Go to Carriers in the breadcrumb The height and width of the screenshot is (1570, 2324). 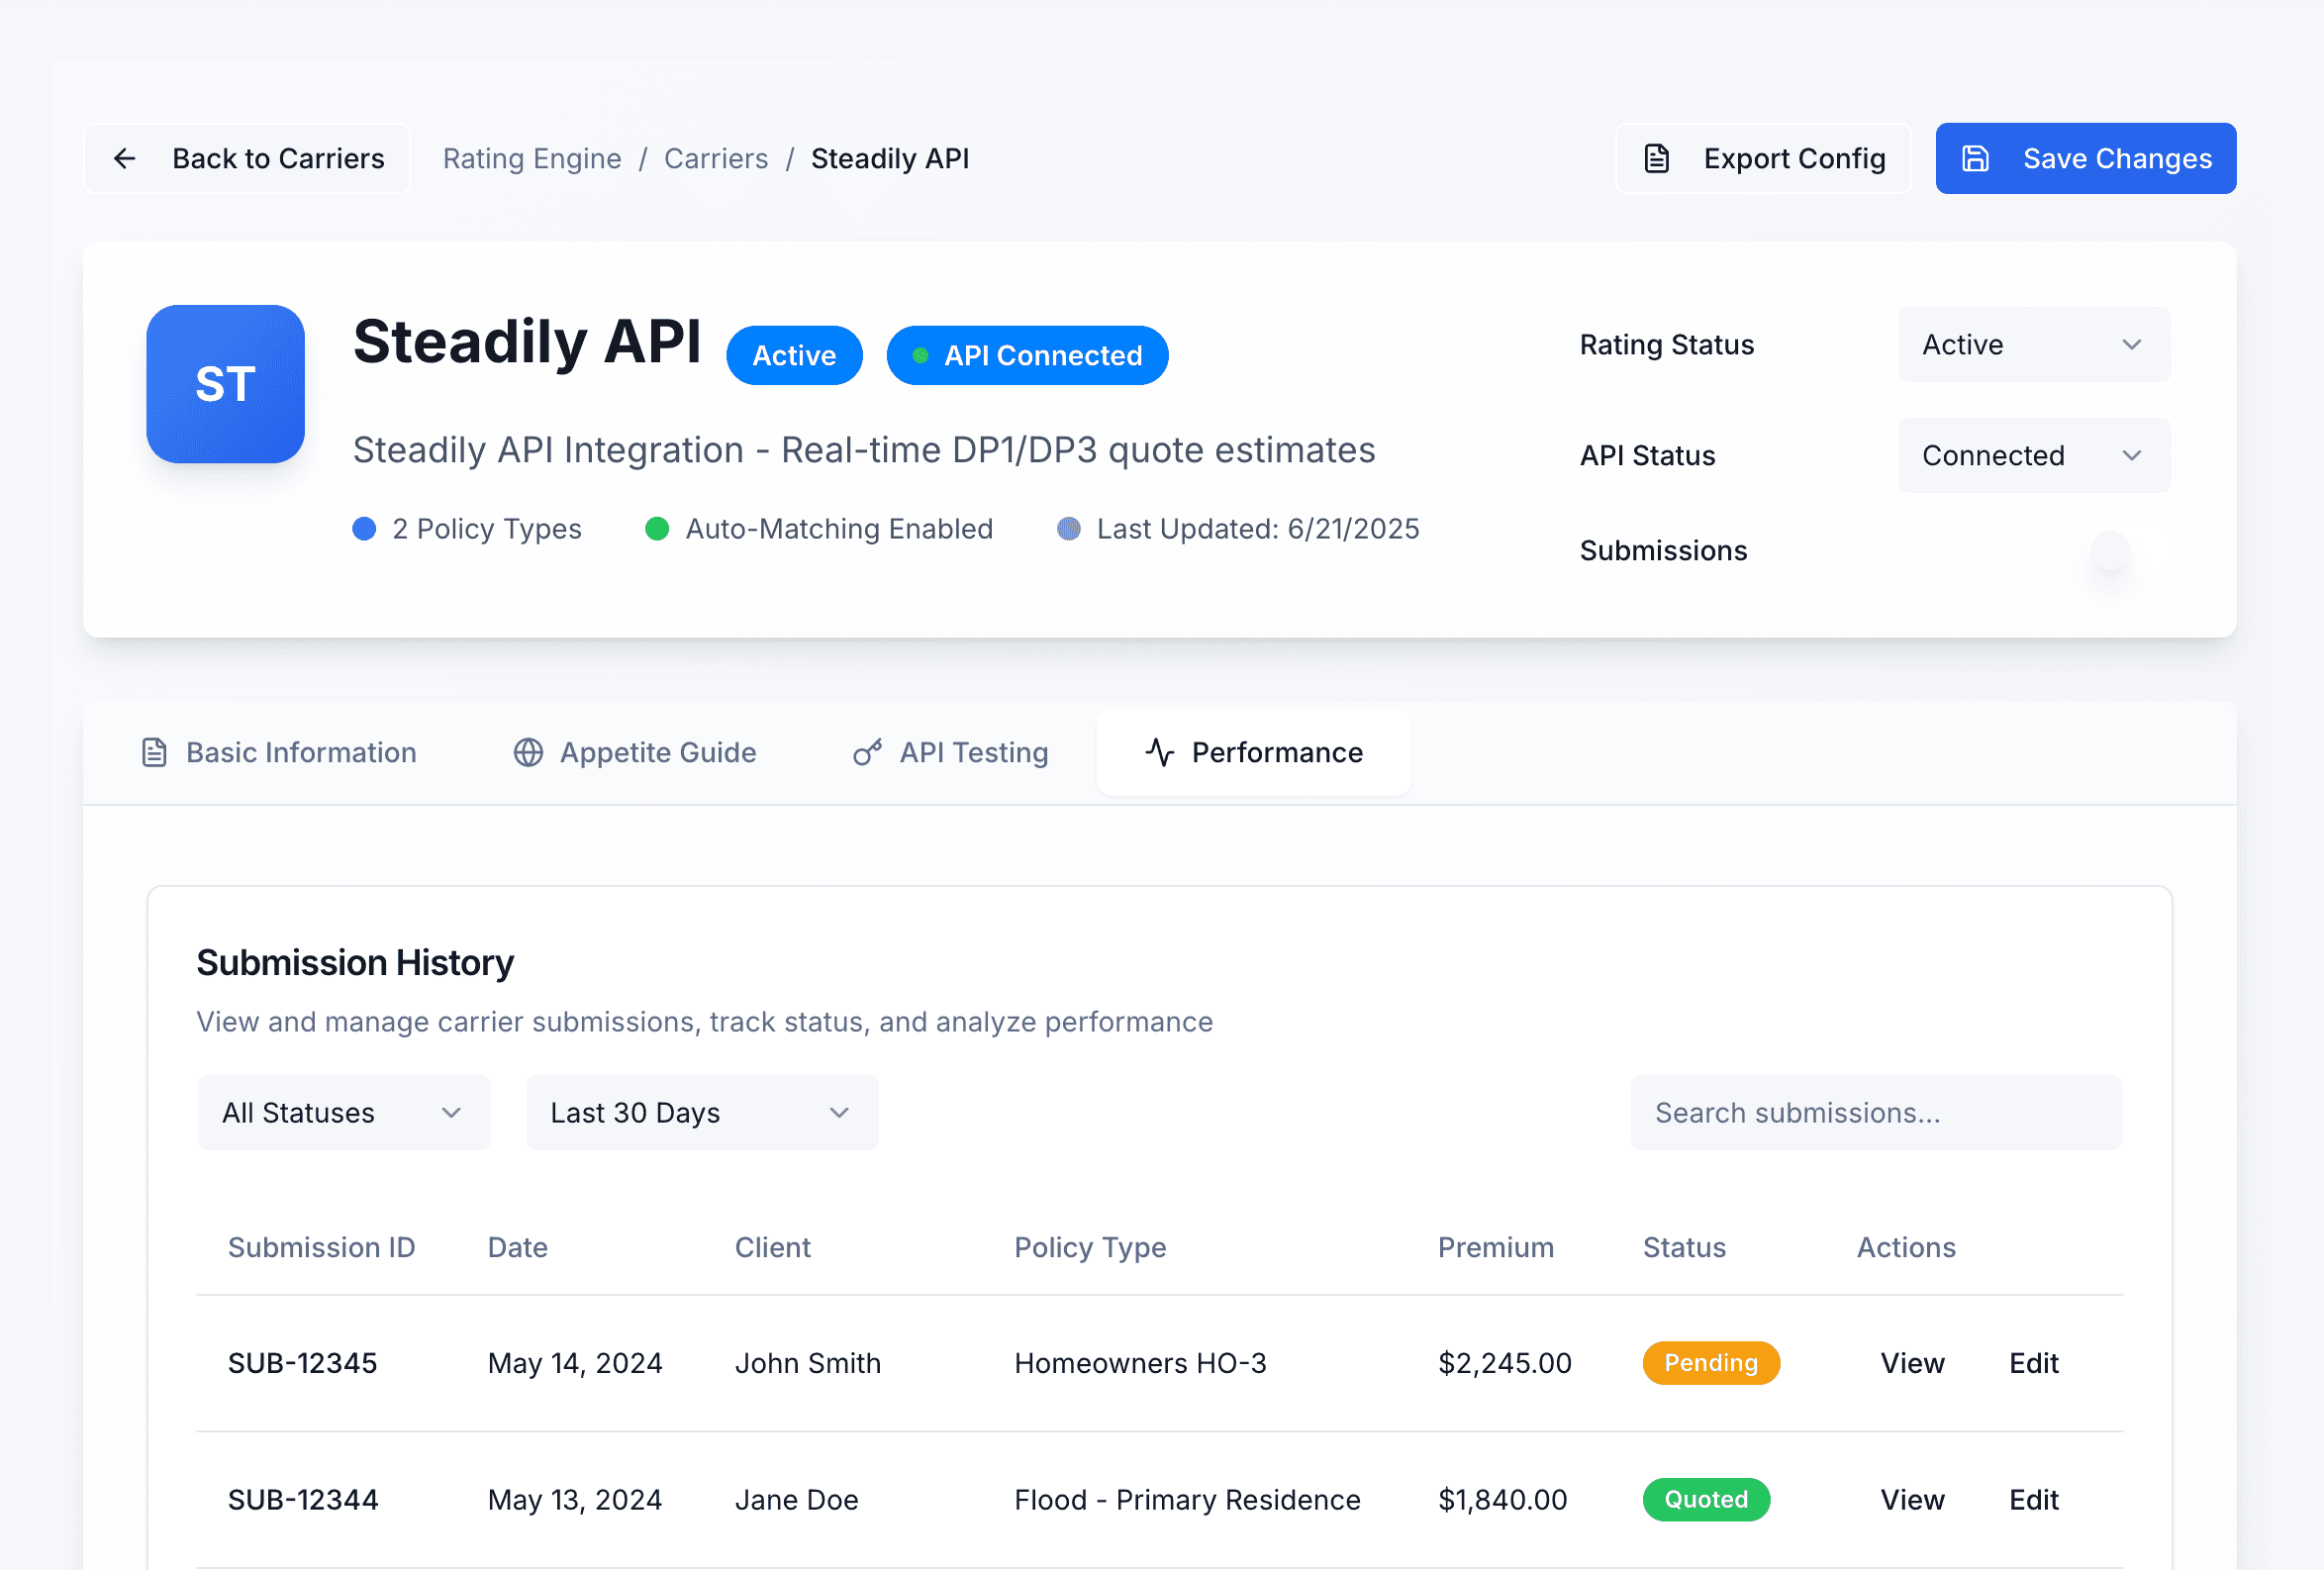point(716,158)
